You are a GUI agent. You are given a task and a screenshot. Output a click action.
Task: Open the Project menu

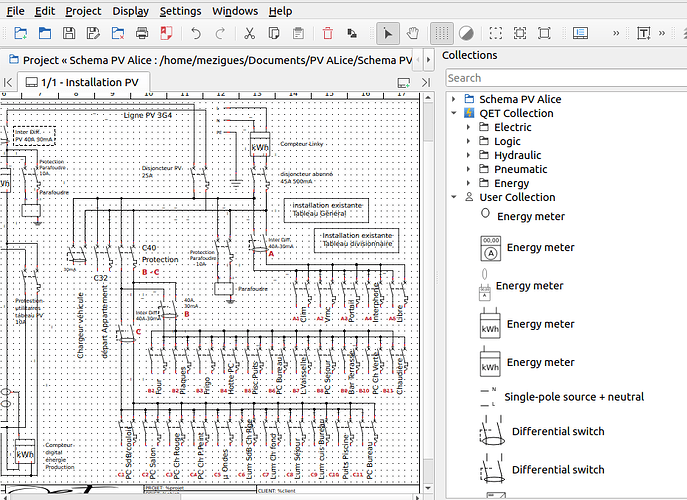83,11
